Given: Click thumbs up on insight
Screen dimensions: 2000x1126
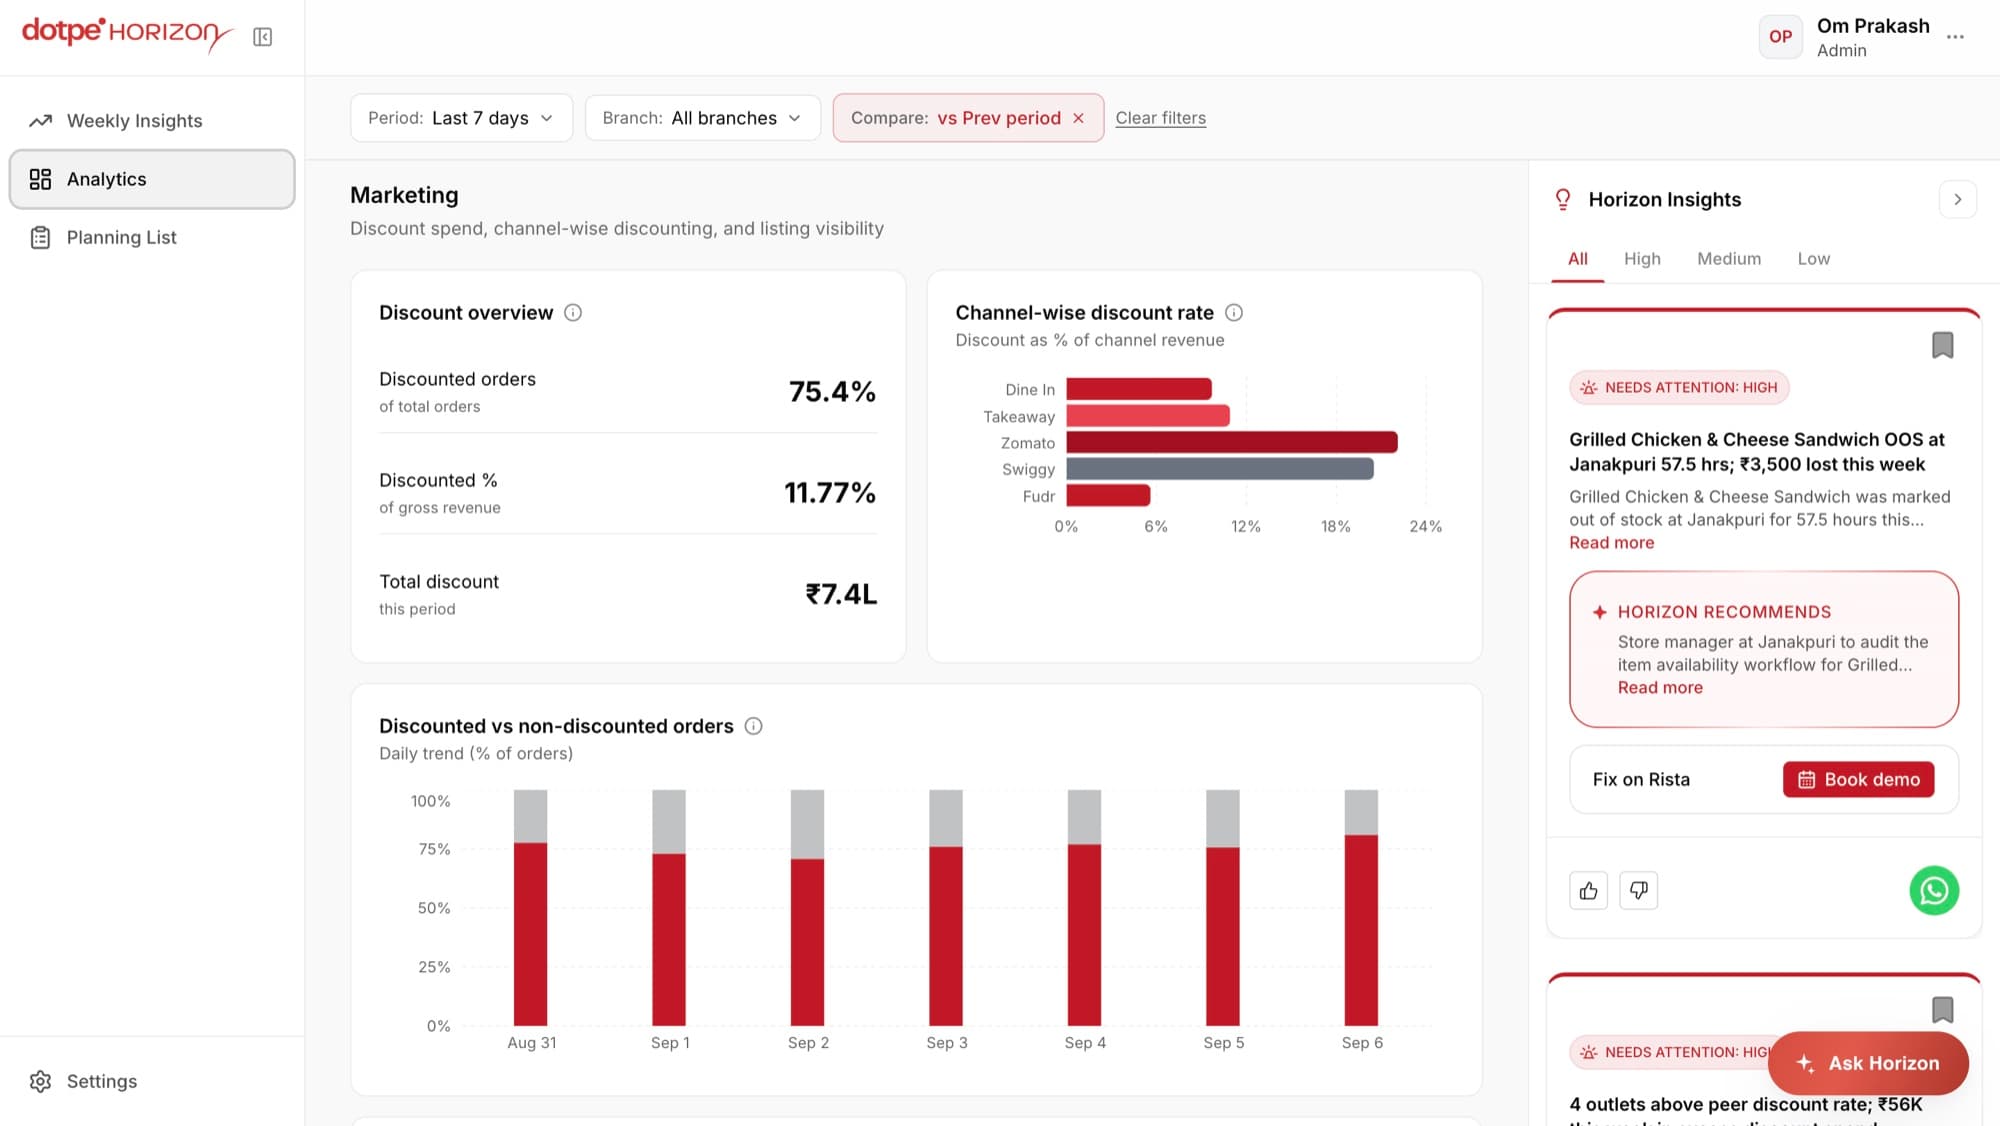Looking at the screenshot, I should tap(1588, 891).
